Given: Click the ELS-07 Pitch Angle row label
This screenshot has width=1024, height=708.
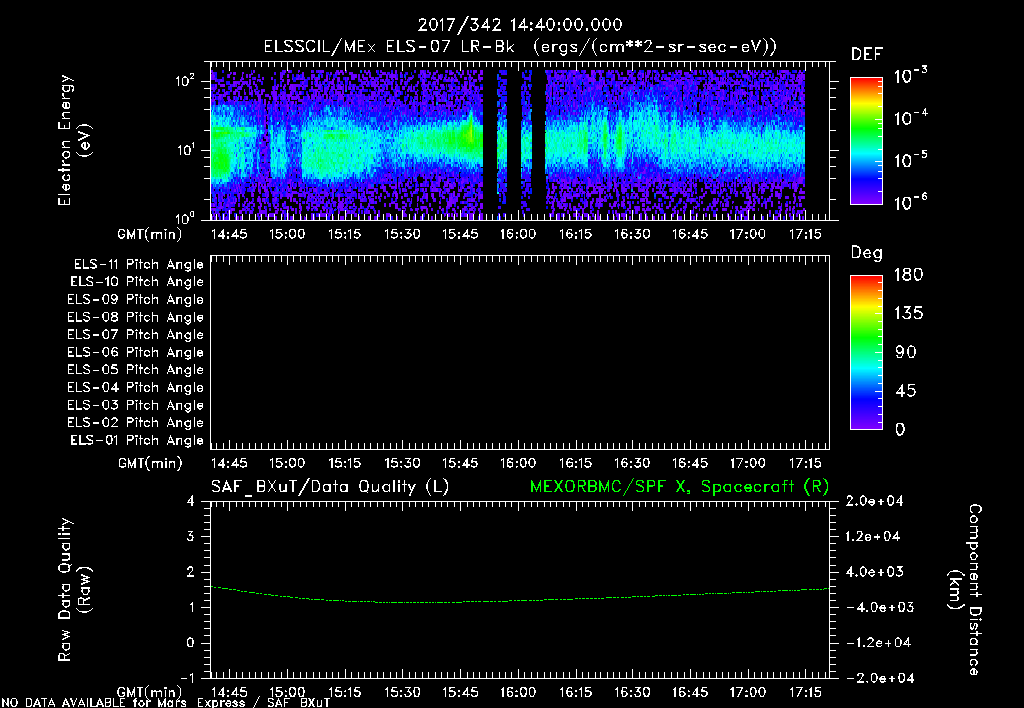Looking at the screenshot, I should coord(136,334).
